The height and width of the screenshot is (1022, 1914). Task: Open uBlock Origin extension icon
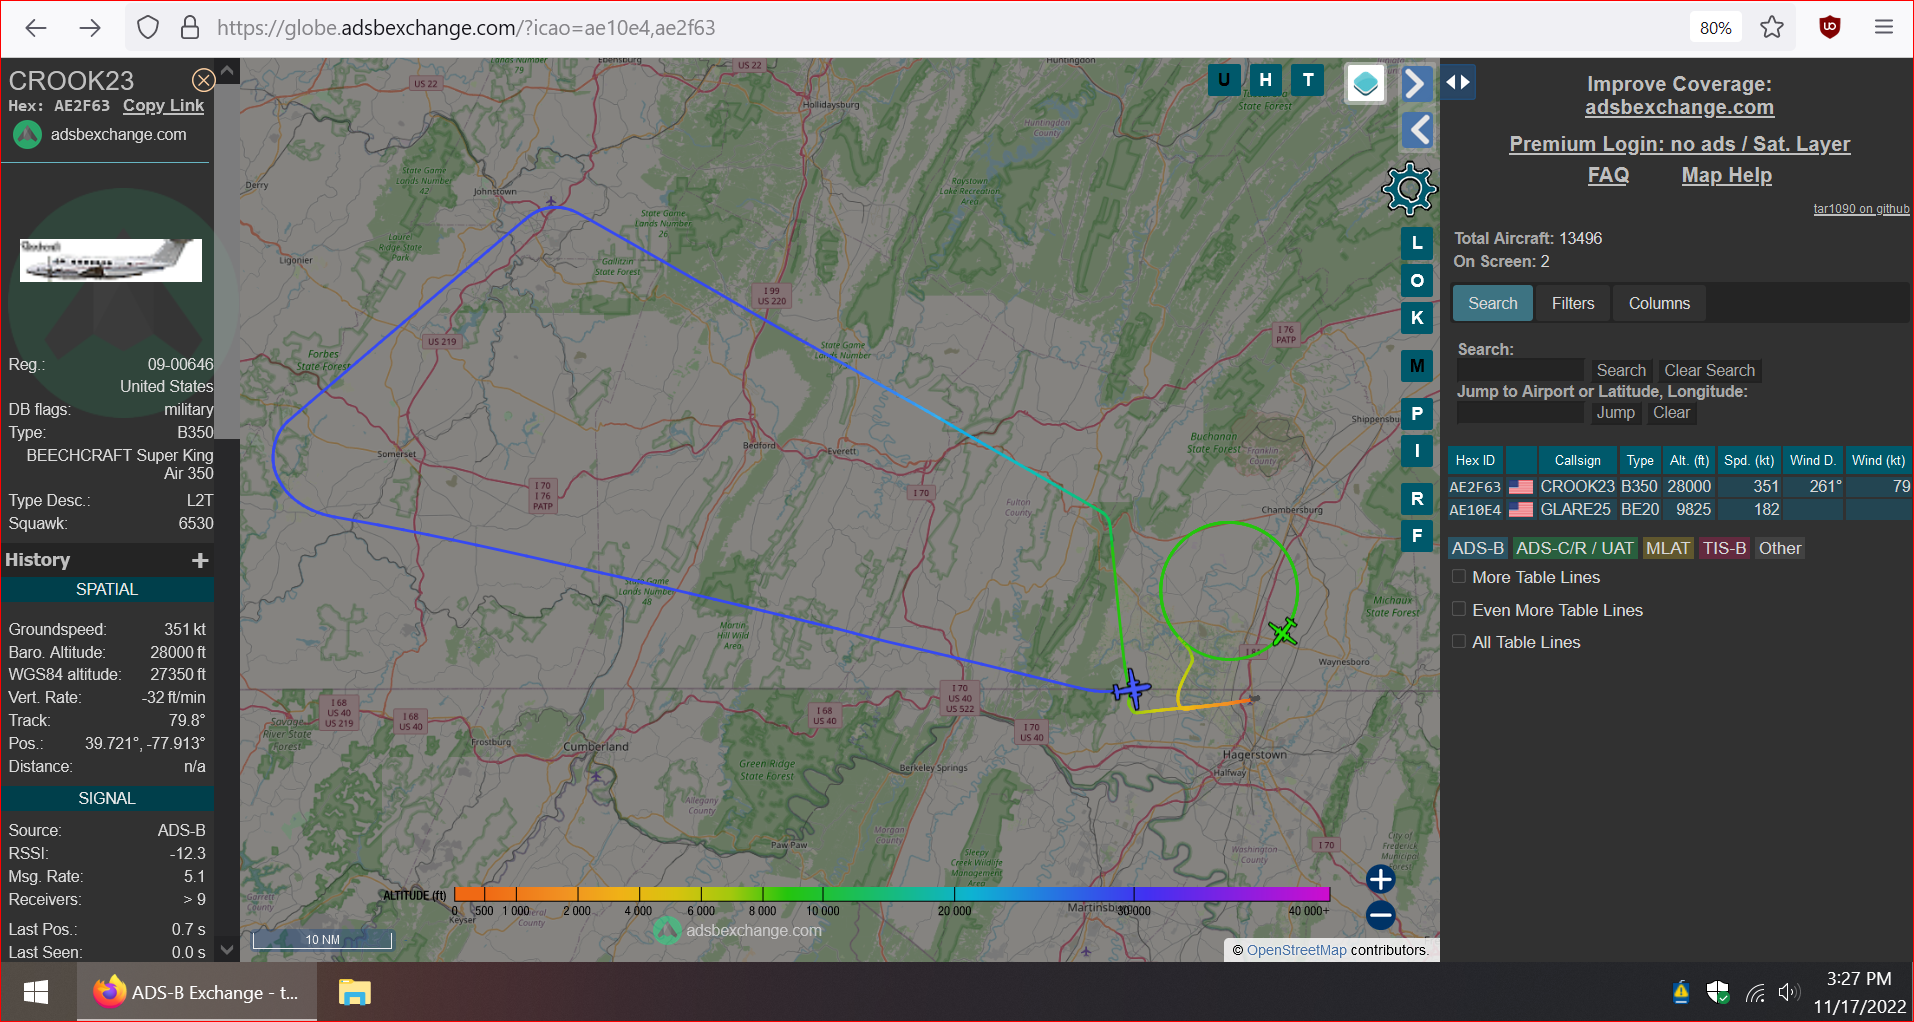pyautogui.click(x=1830, y=28)
